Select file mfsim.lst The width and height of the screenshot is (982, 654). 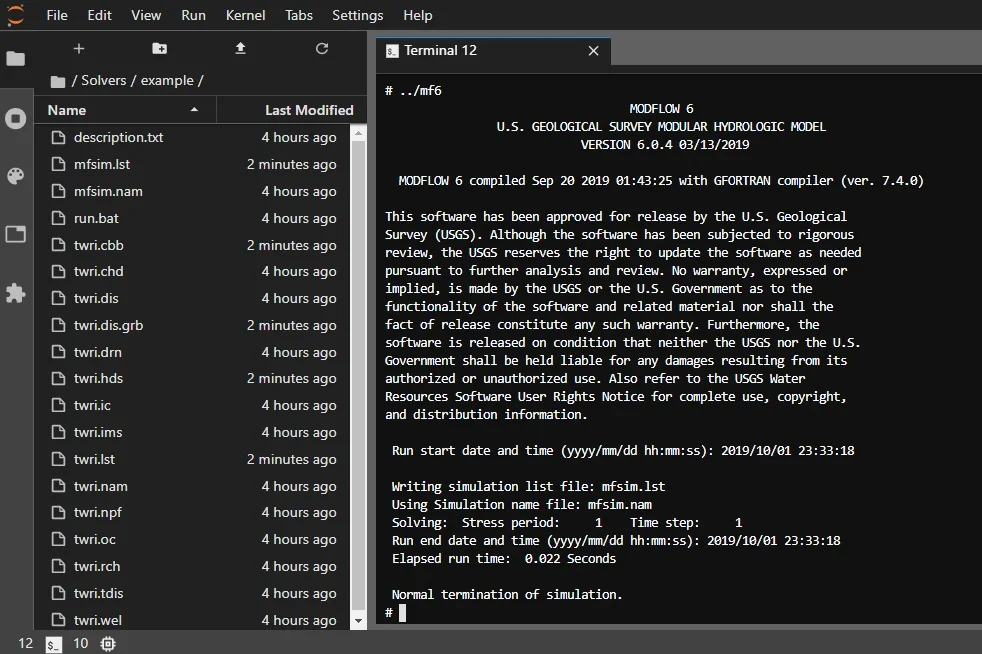[x=192, y=164]
